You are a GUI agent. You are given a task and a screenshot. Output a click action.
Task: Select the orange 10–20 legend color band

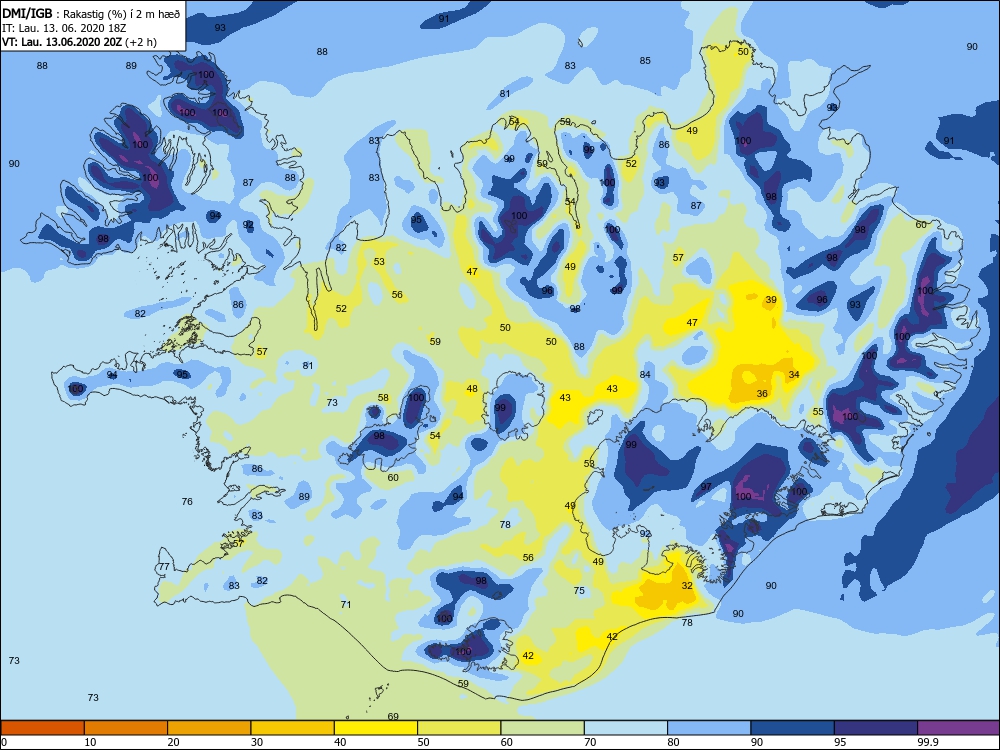[x=126, y=728]
